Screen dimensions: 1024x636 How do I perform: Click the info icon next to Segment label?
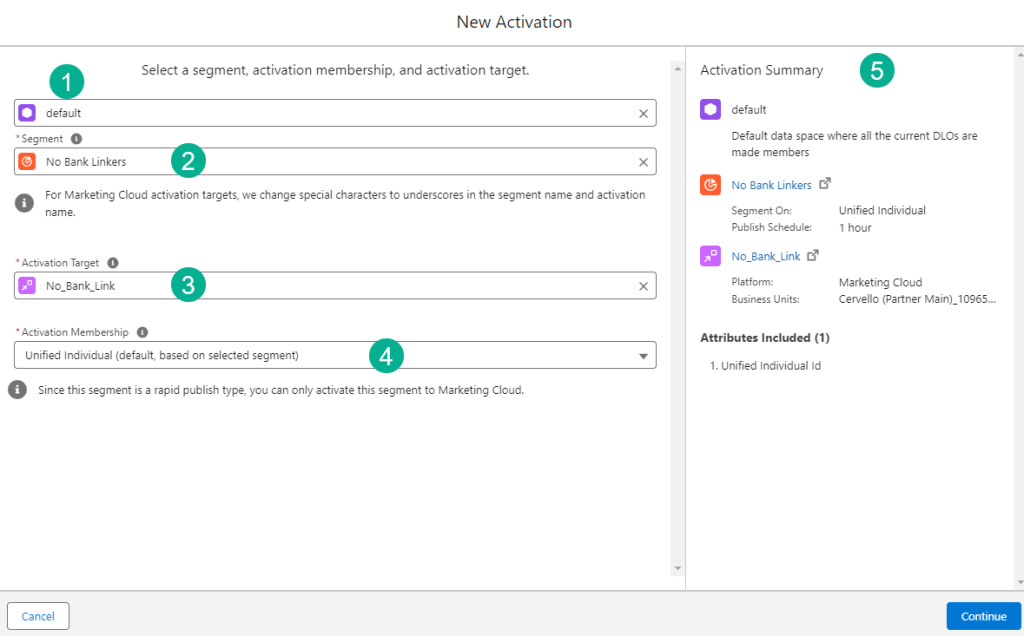pos(76,139)
